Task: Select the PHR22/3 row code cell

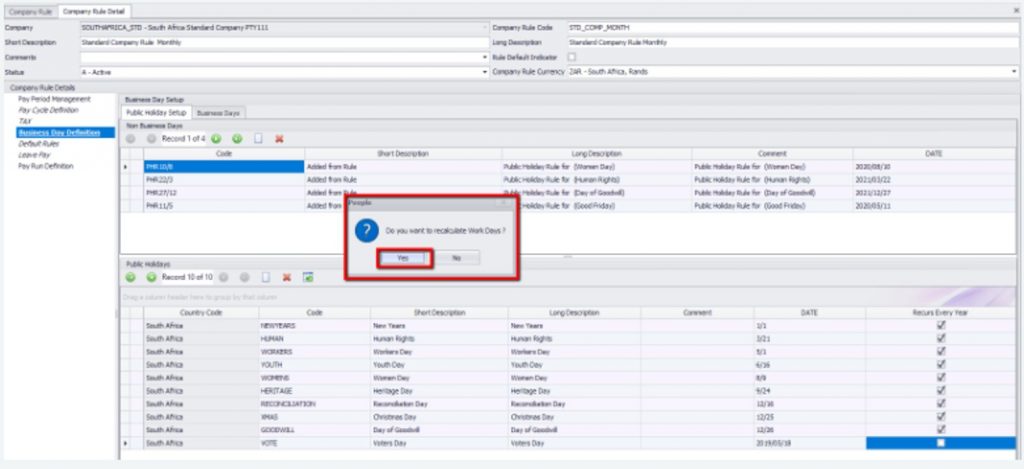Action: 224,180
